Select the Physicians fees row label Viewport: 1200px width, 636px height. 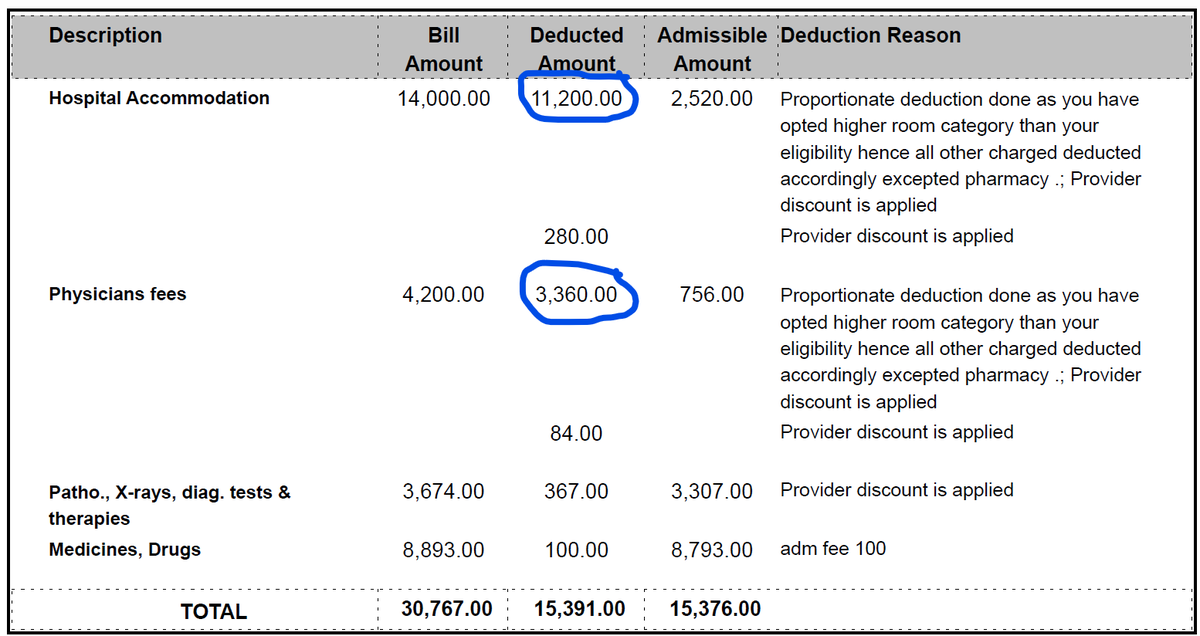118,294
